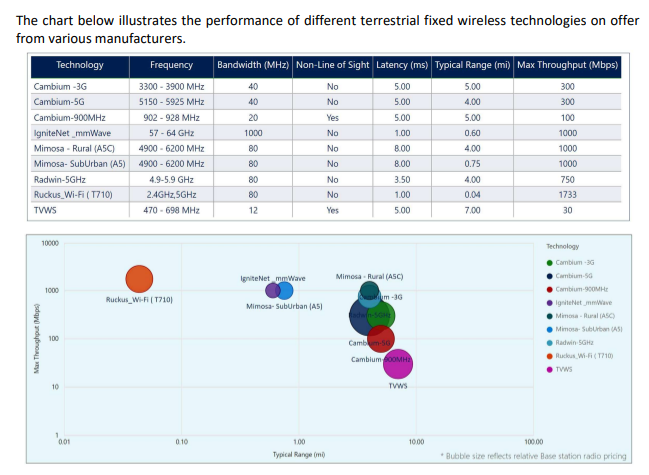Click the purple IgniteNet _mmWave legend dot
Screen dimensions: 649x475
tap(549, 303)
